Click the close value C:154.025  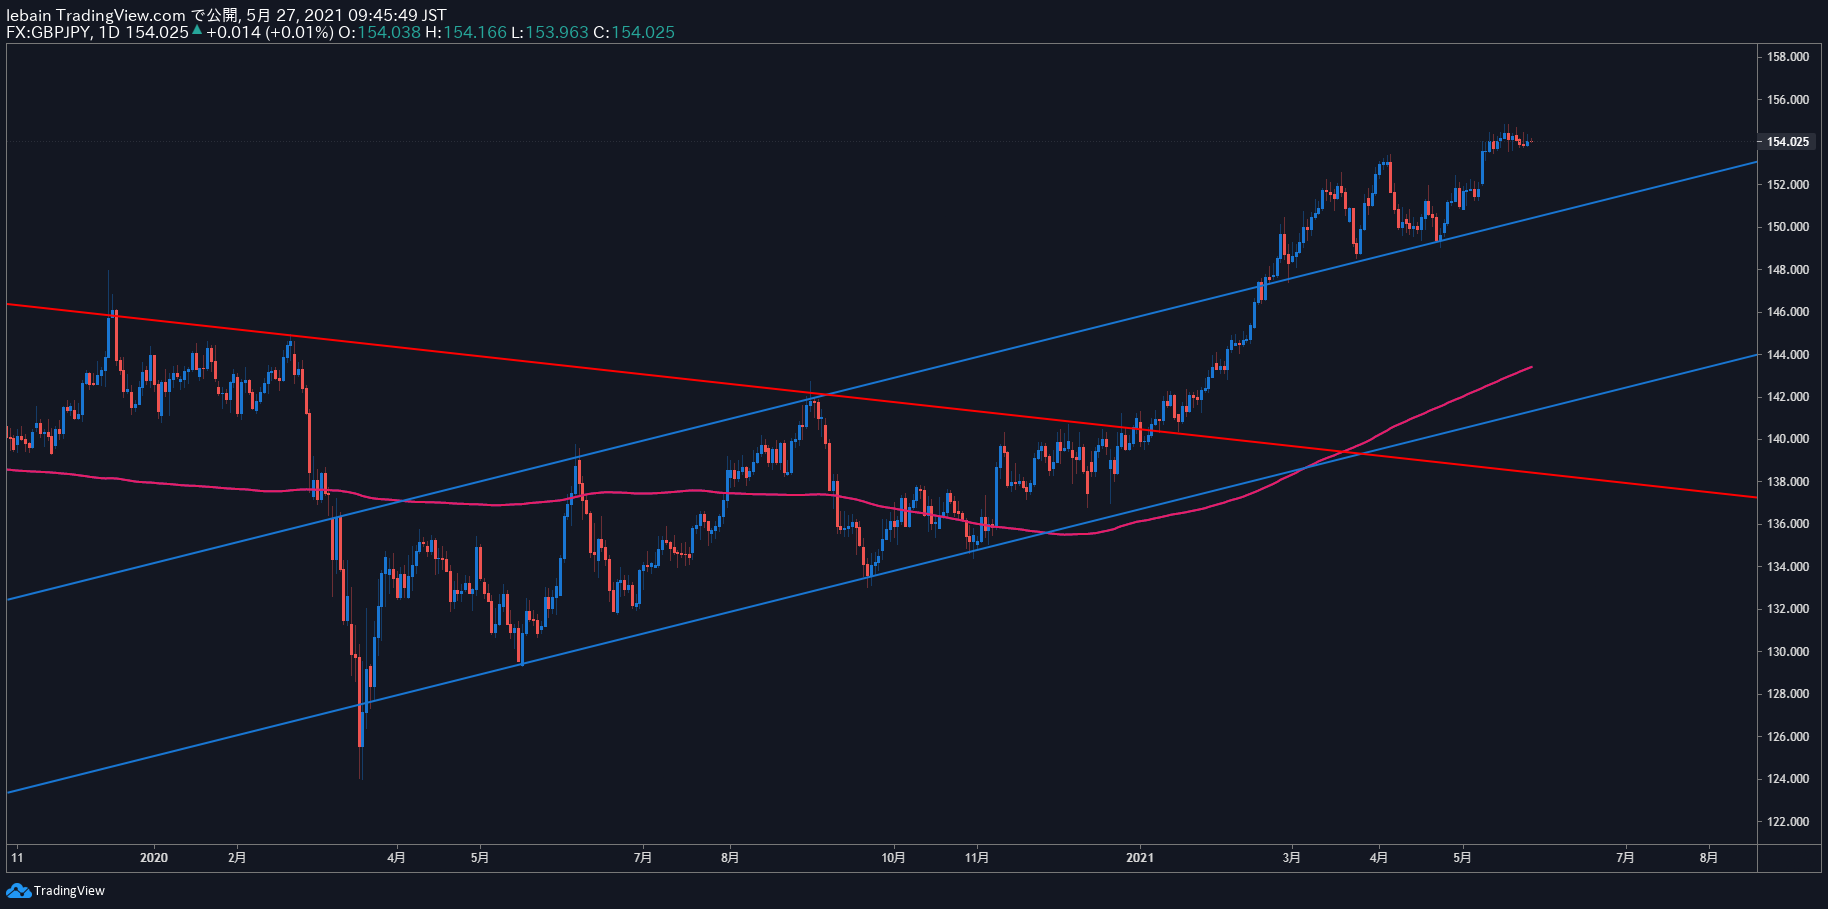click(x=634, y=32)
